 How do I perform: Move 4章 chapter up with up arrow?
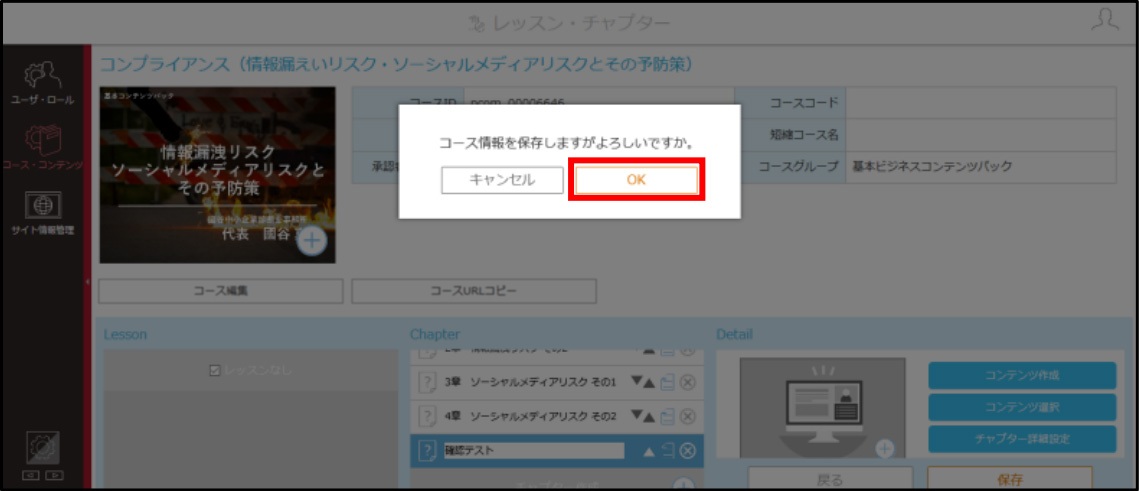(x=649, y=416)
